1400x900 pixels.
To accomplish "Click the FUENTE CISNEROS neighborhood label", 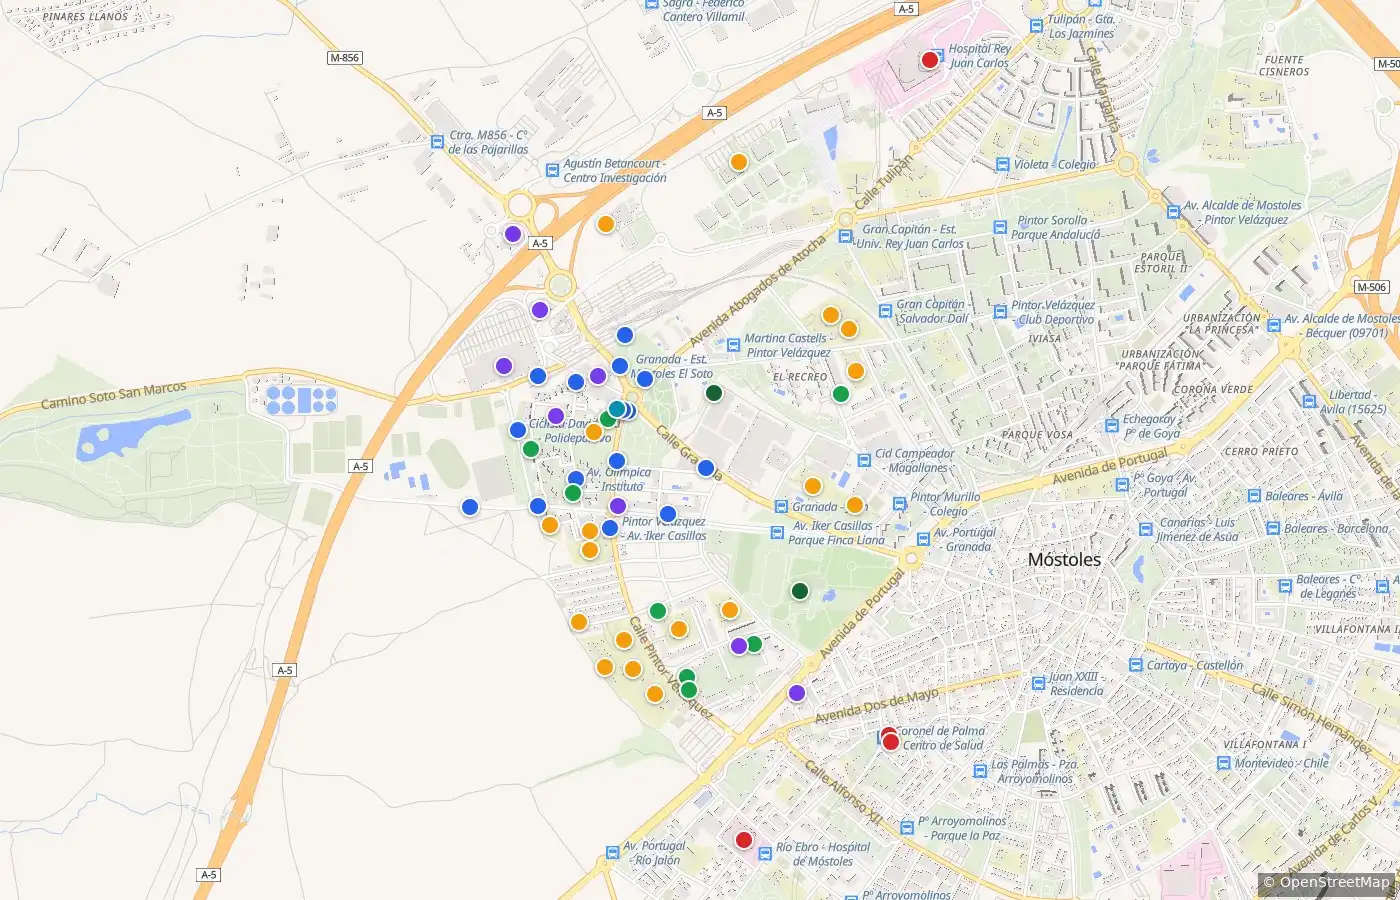I will tap(1284, 66).
